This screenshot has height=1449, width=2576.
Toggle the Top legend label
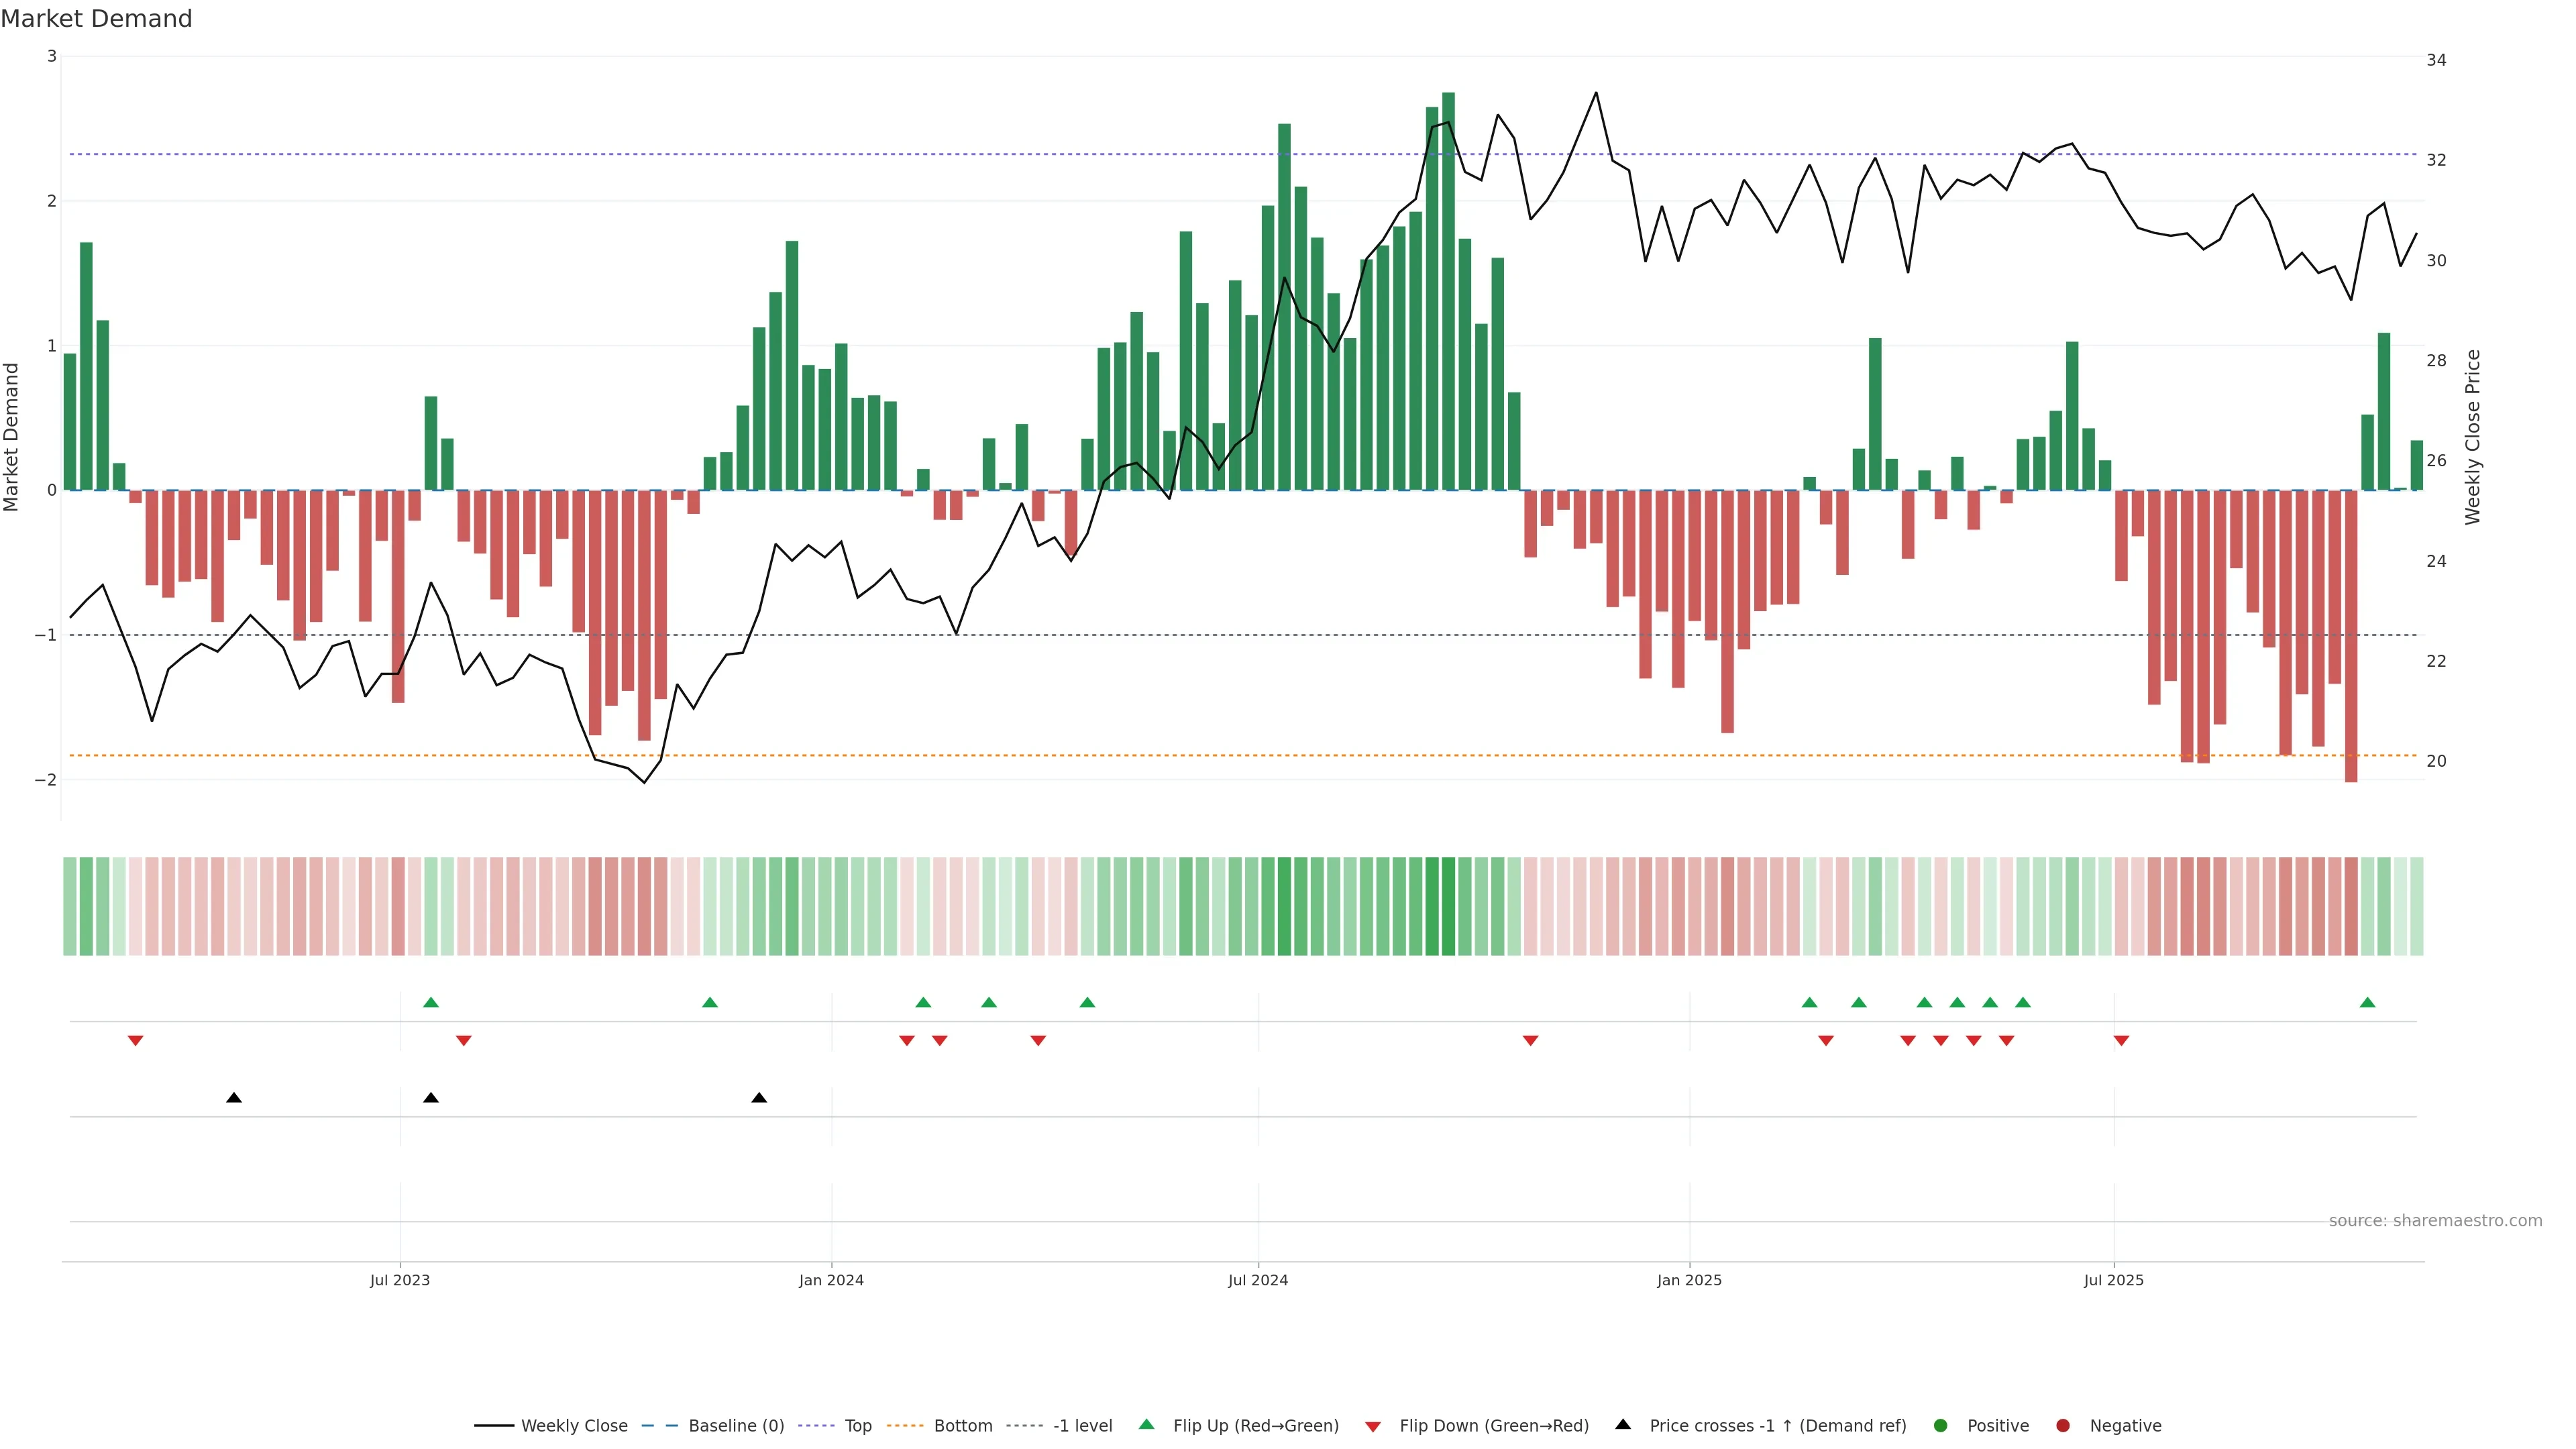tap(857, 1425)
